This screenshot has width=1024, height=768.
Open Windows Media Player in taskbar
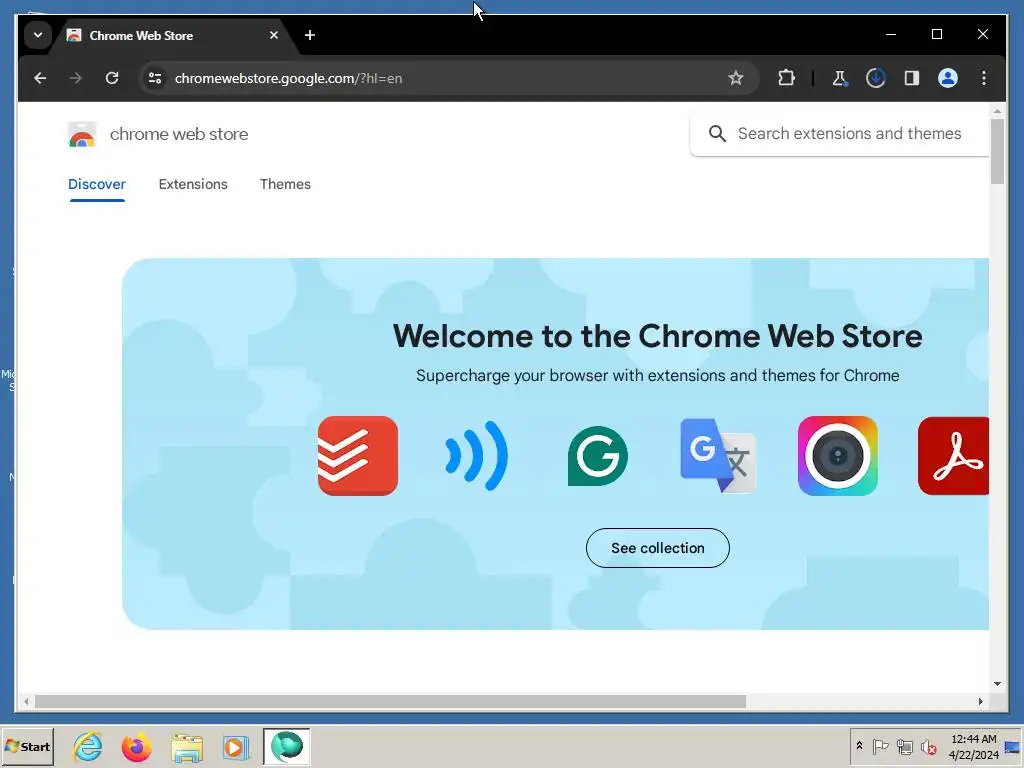click(236, 747)
